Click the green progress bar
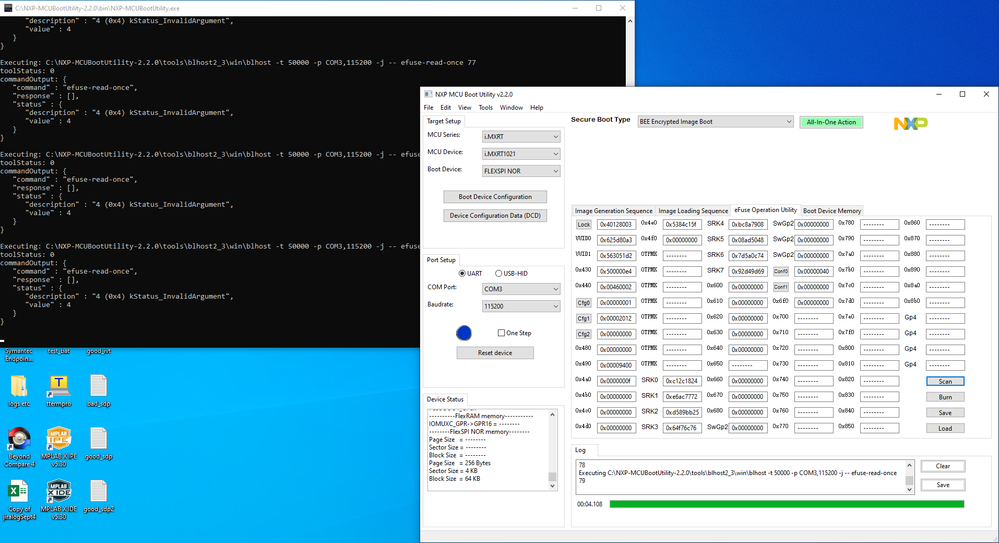Viewport: 999px width, 543px height. point(787,504)
